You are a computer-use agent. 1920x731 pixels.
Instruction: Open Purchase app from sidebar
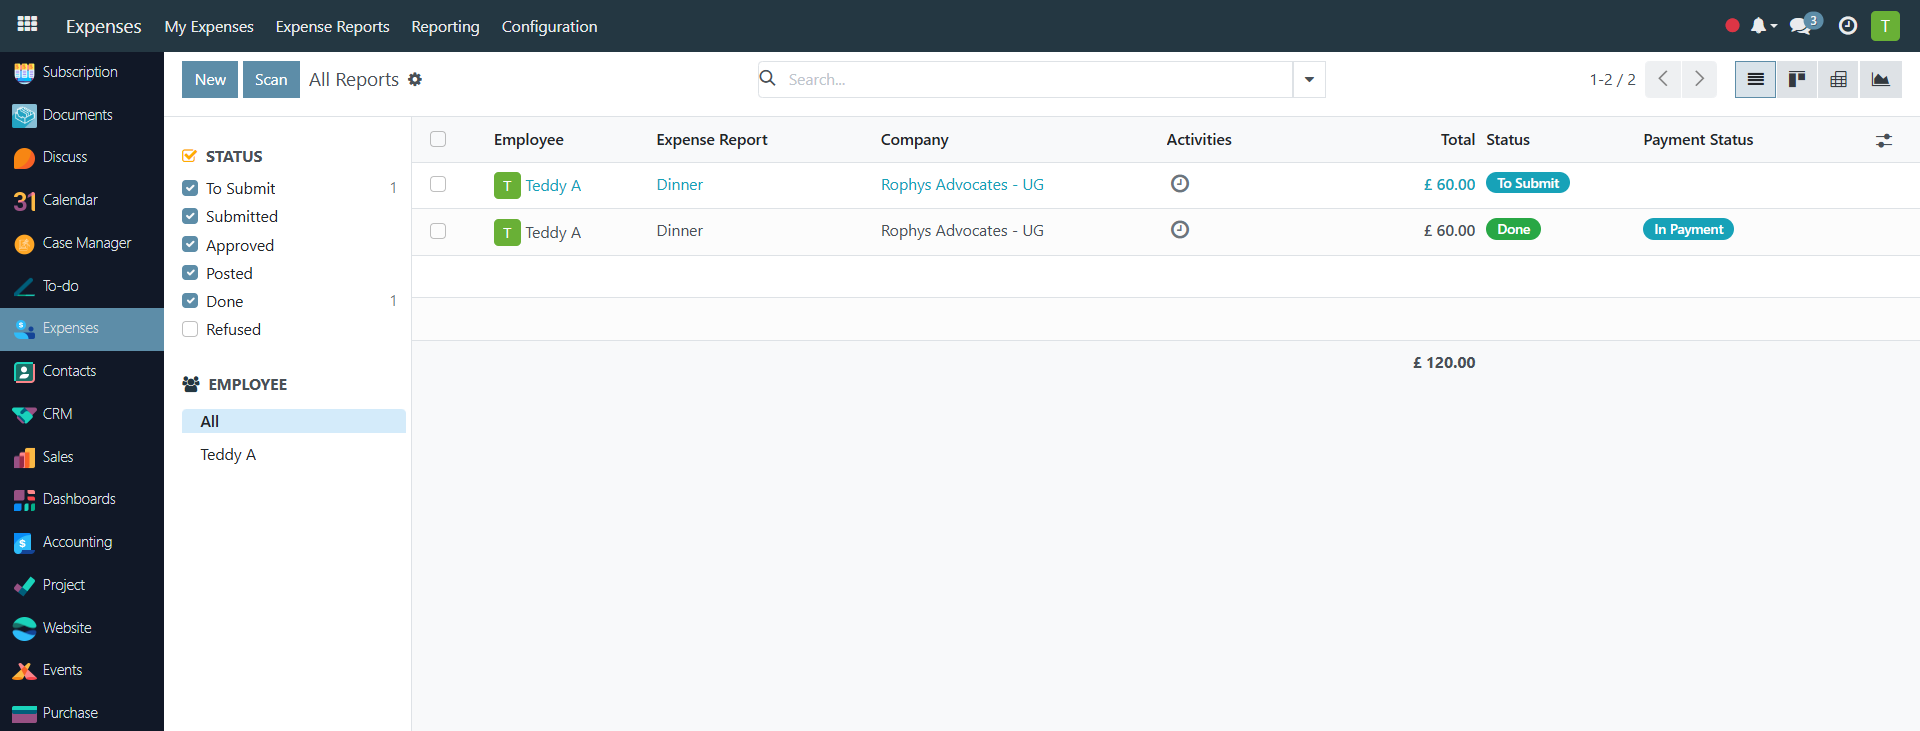82,713
